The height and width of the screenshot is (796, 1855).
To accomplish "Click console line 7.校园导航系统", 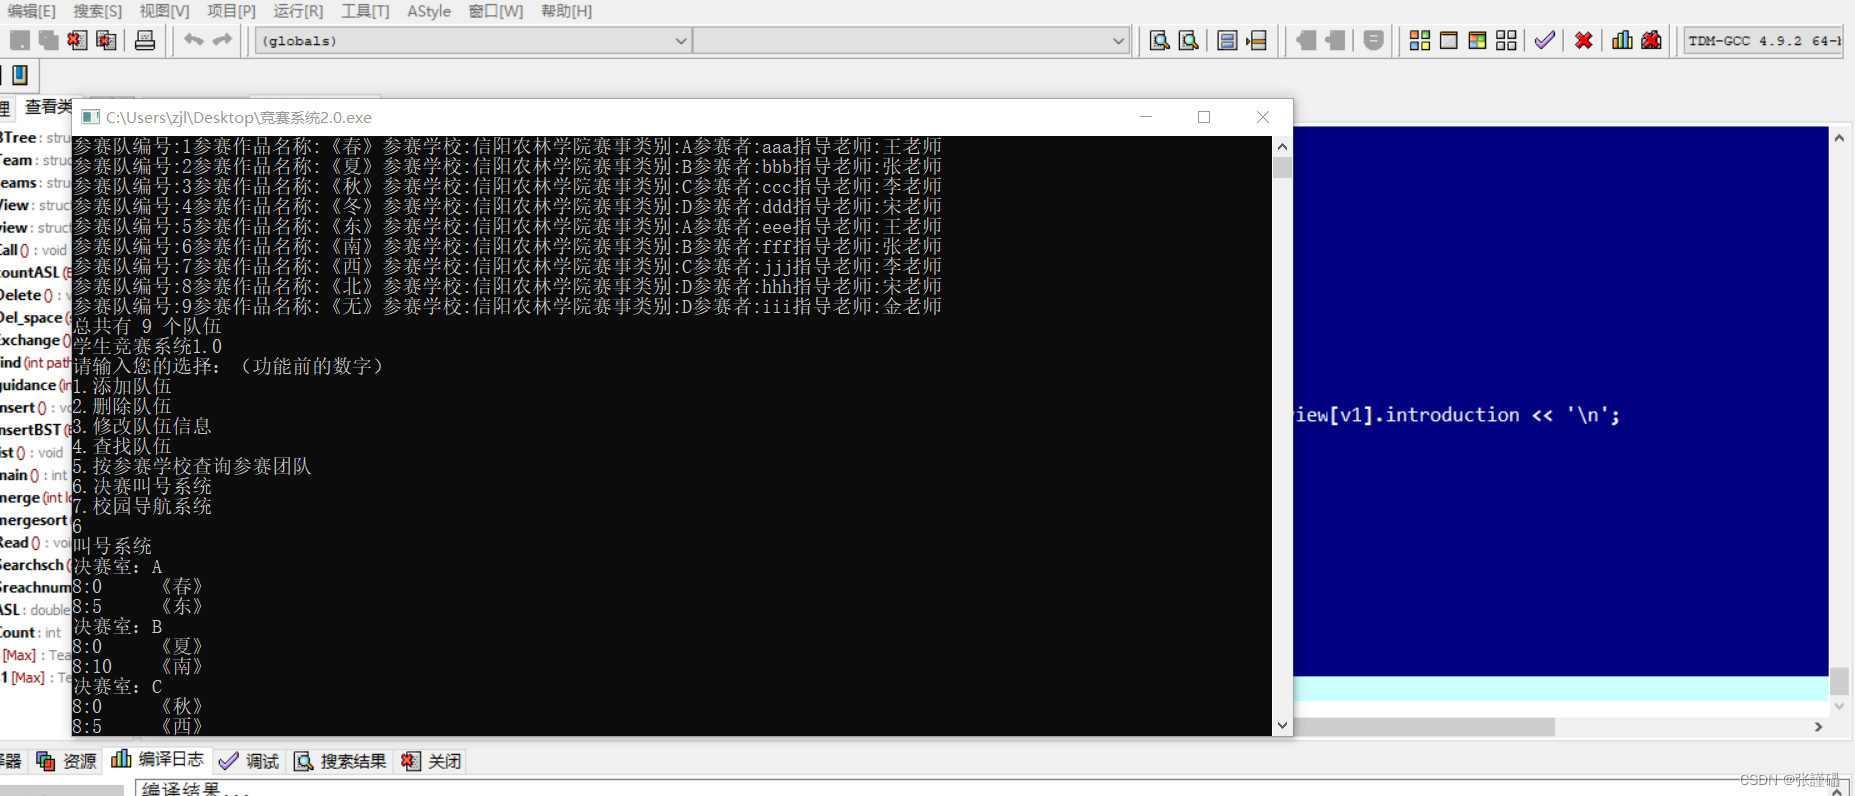I will point(142,506).
